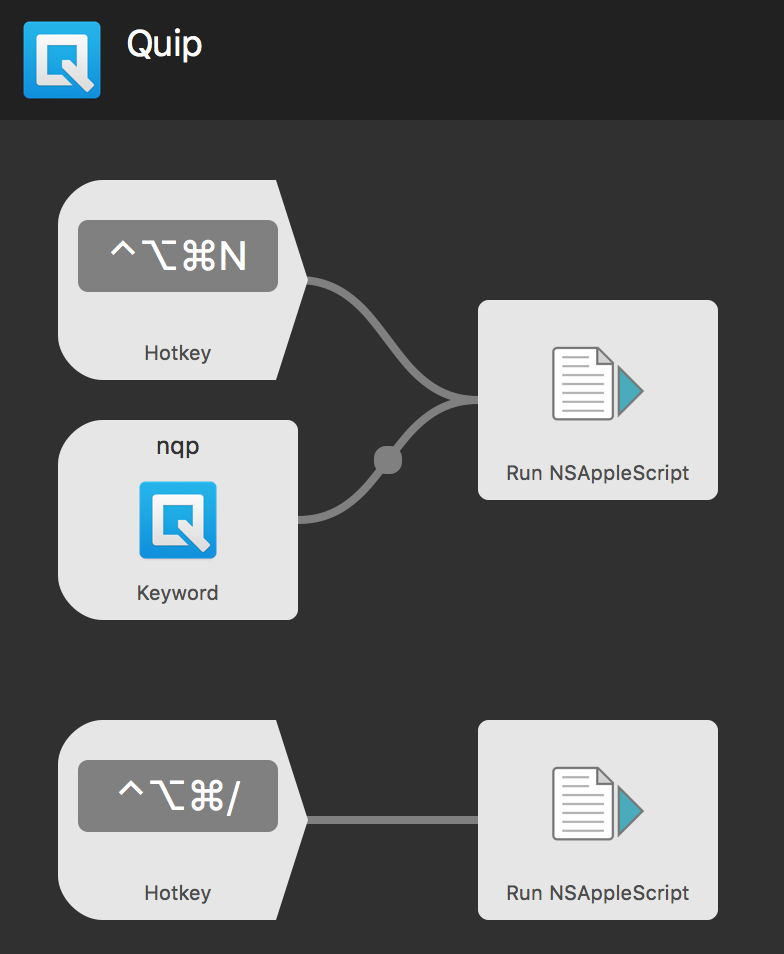Click the ⌃⌥⌘/ hotkey combination field
The image size is (784, 954).
178,796
